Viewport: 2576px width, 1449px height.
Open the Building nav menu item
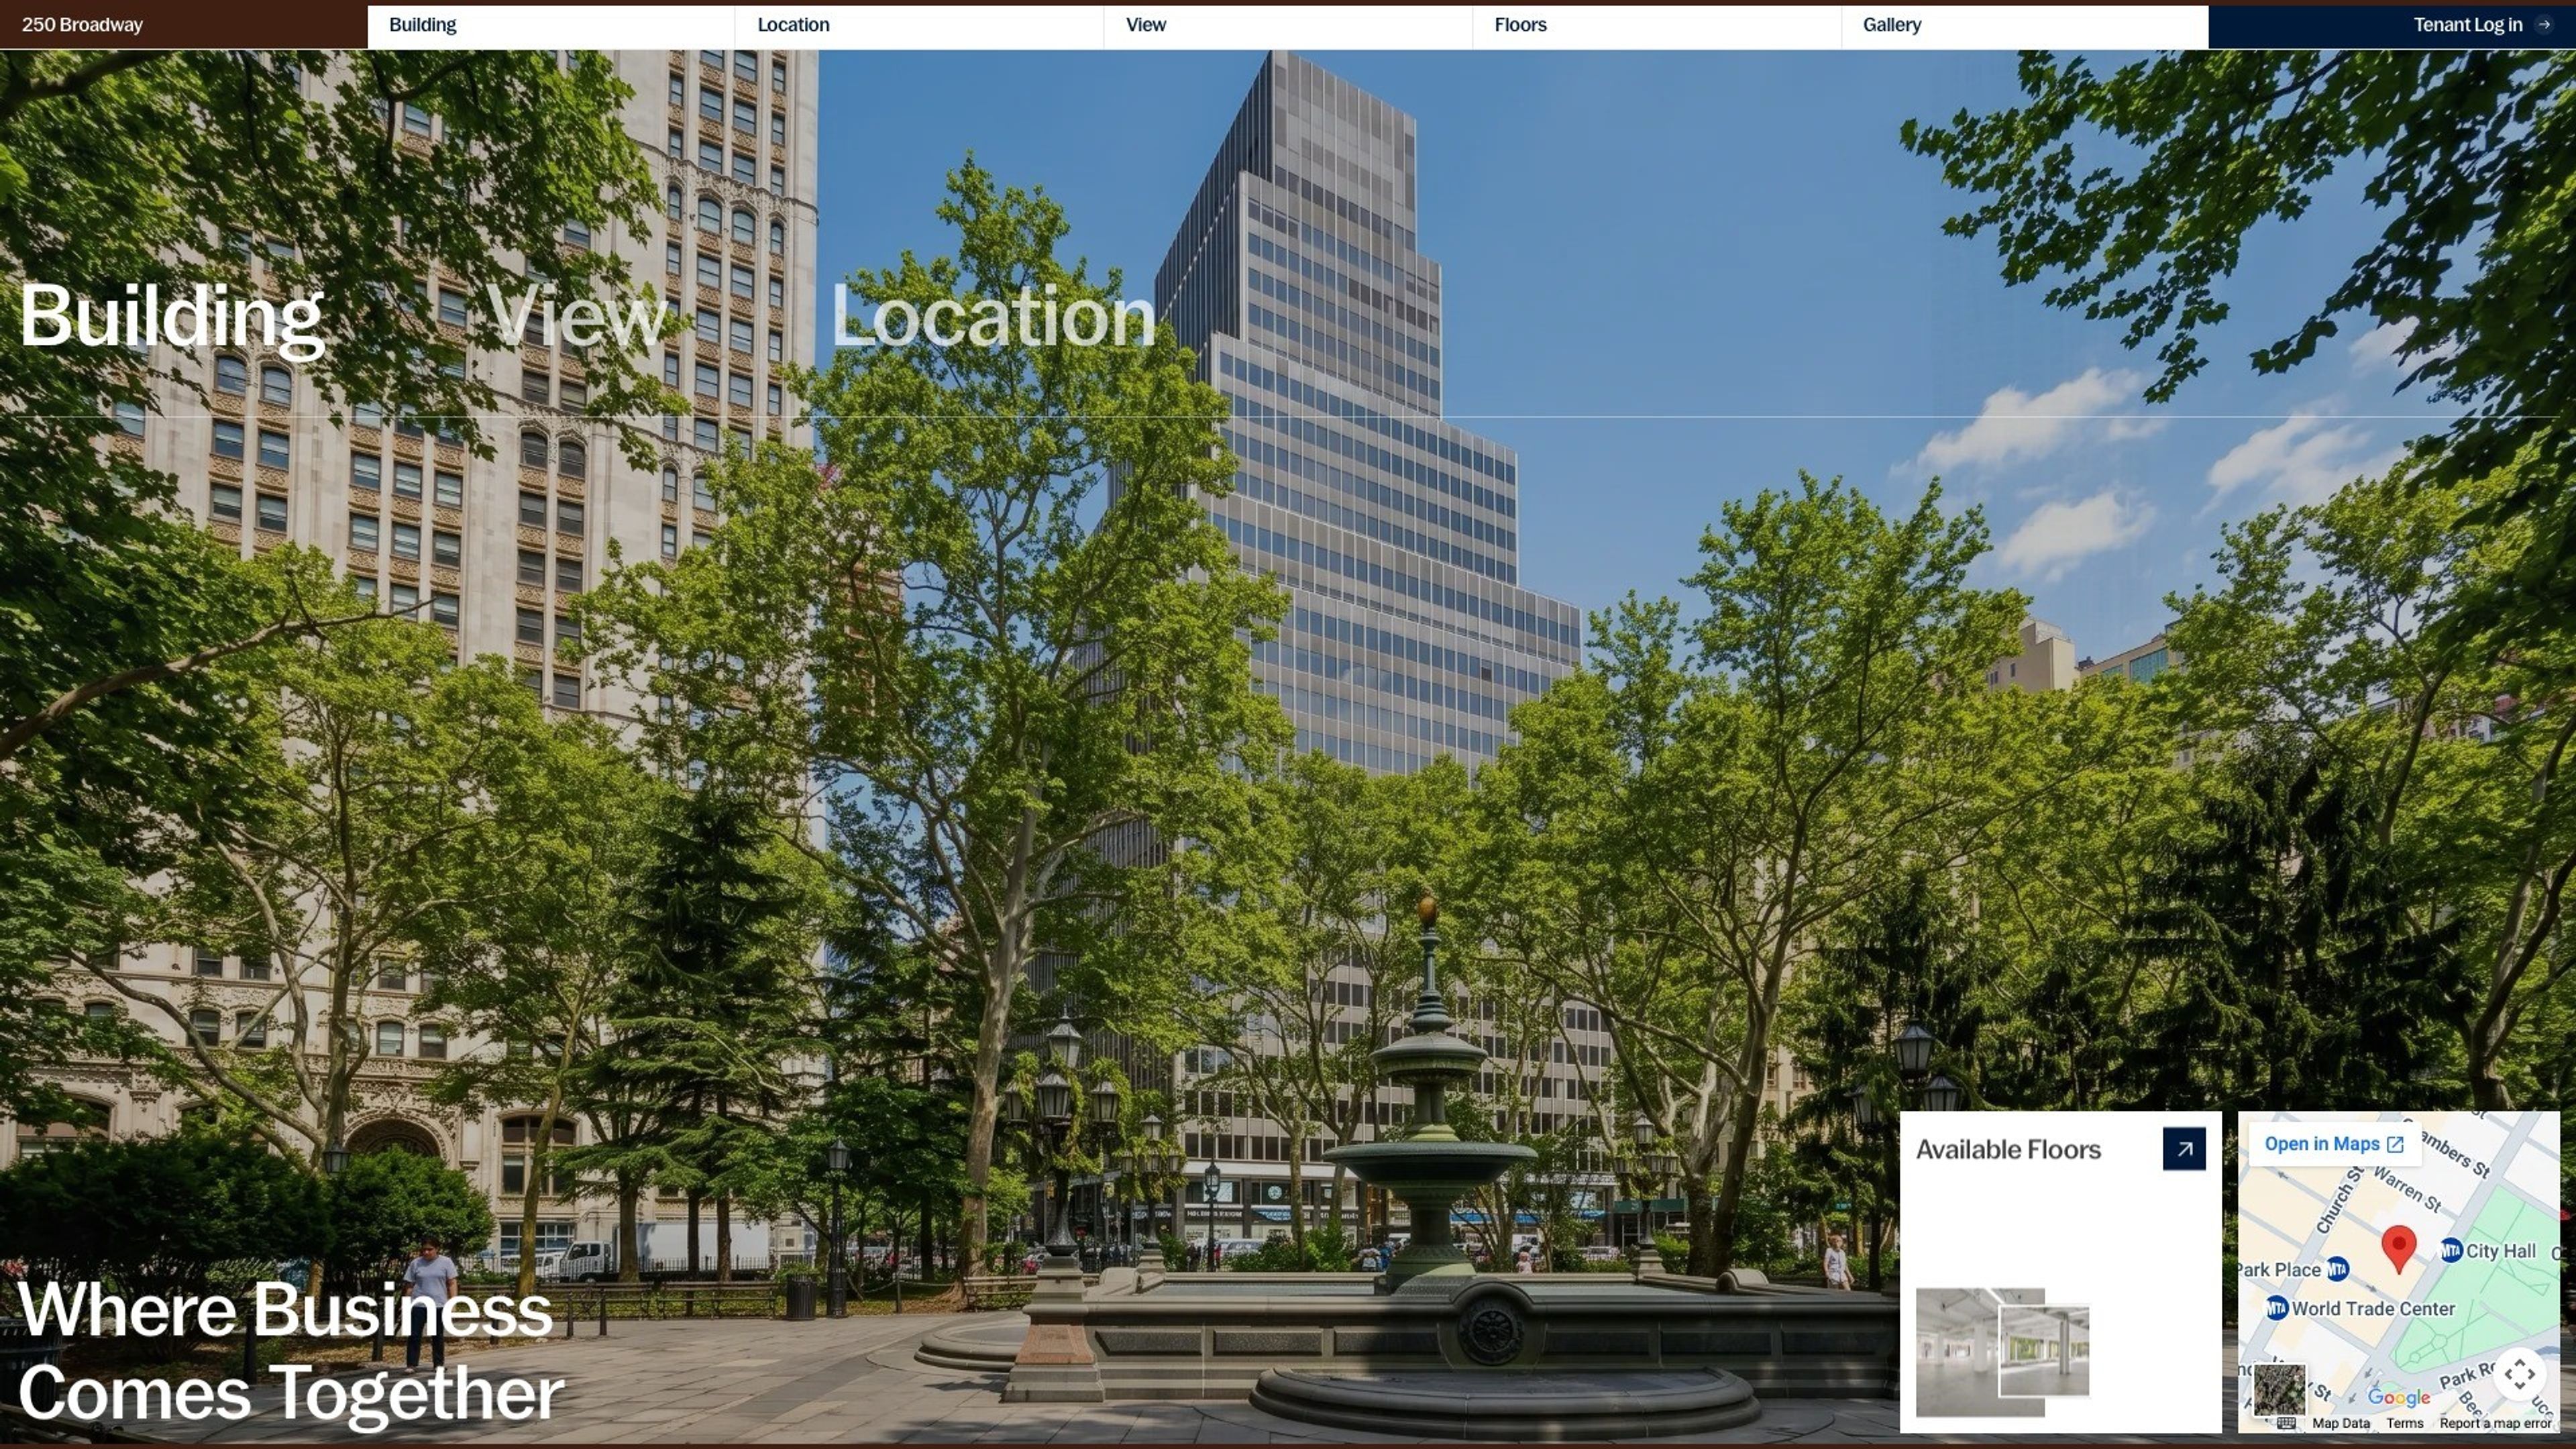tap(551, 26)
